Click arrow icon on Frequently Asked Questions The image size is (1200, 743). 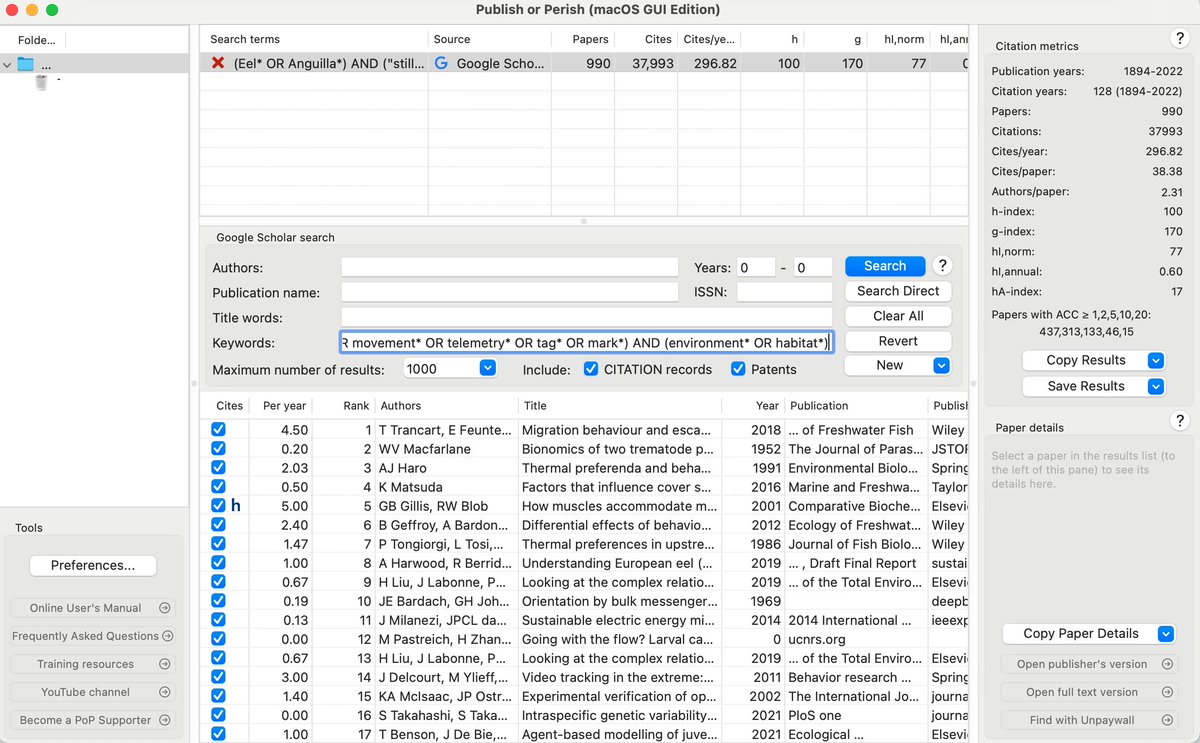coord(167,636)
